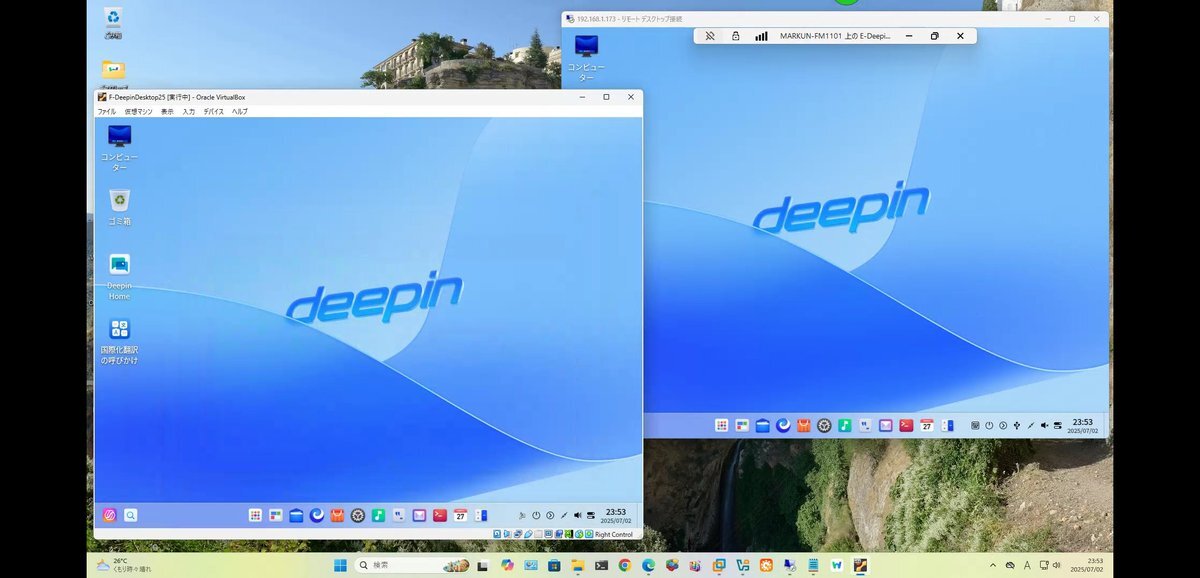Open Calendar in Remote Desktop Deepin dock
The image size is (1200, 578).
(927, 425)
